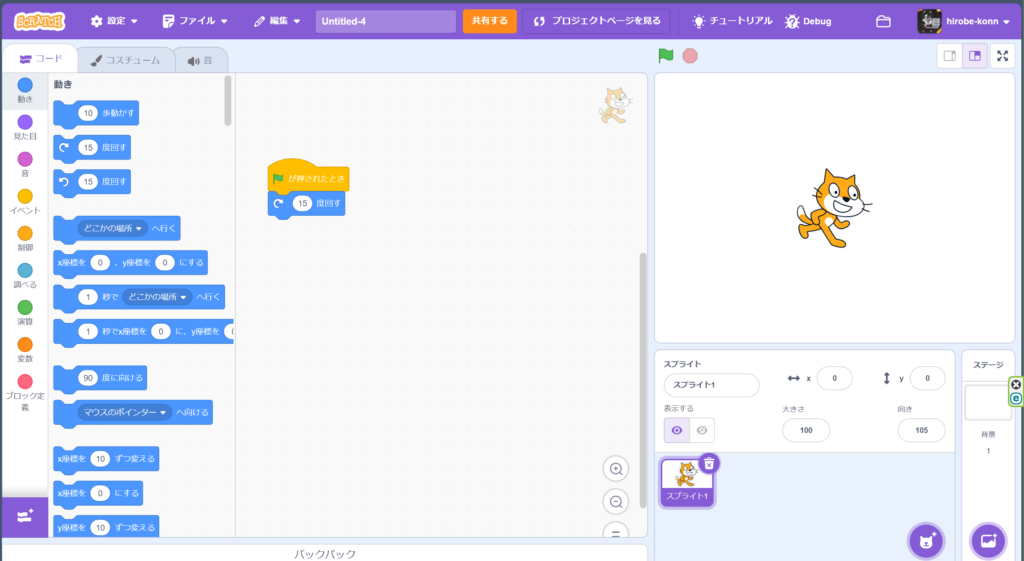Viewport: 1024px width, 561px height.
Task: Select the 制御 control category
Action: click(25, 238)
